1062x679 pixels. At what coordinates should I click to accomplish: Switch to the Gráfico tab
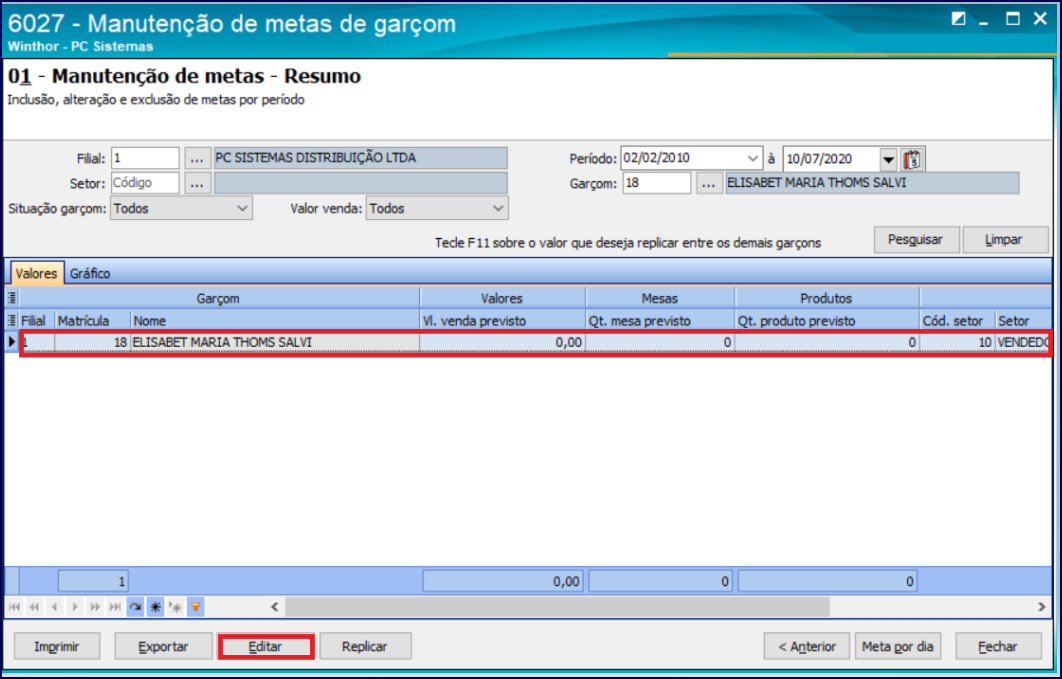coord(90,273)
